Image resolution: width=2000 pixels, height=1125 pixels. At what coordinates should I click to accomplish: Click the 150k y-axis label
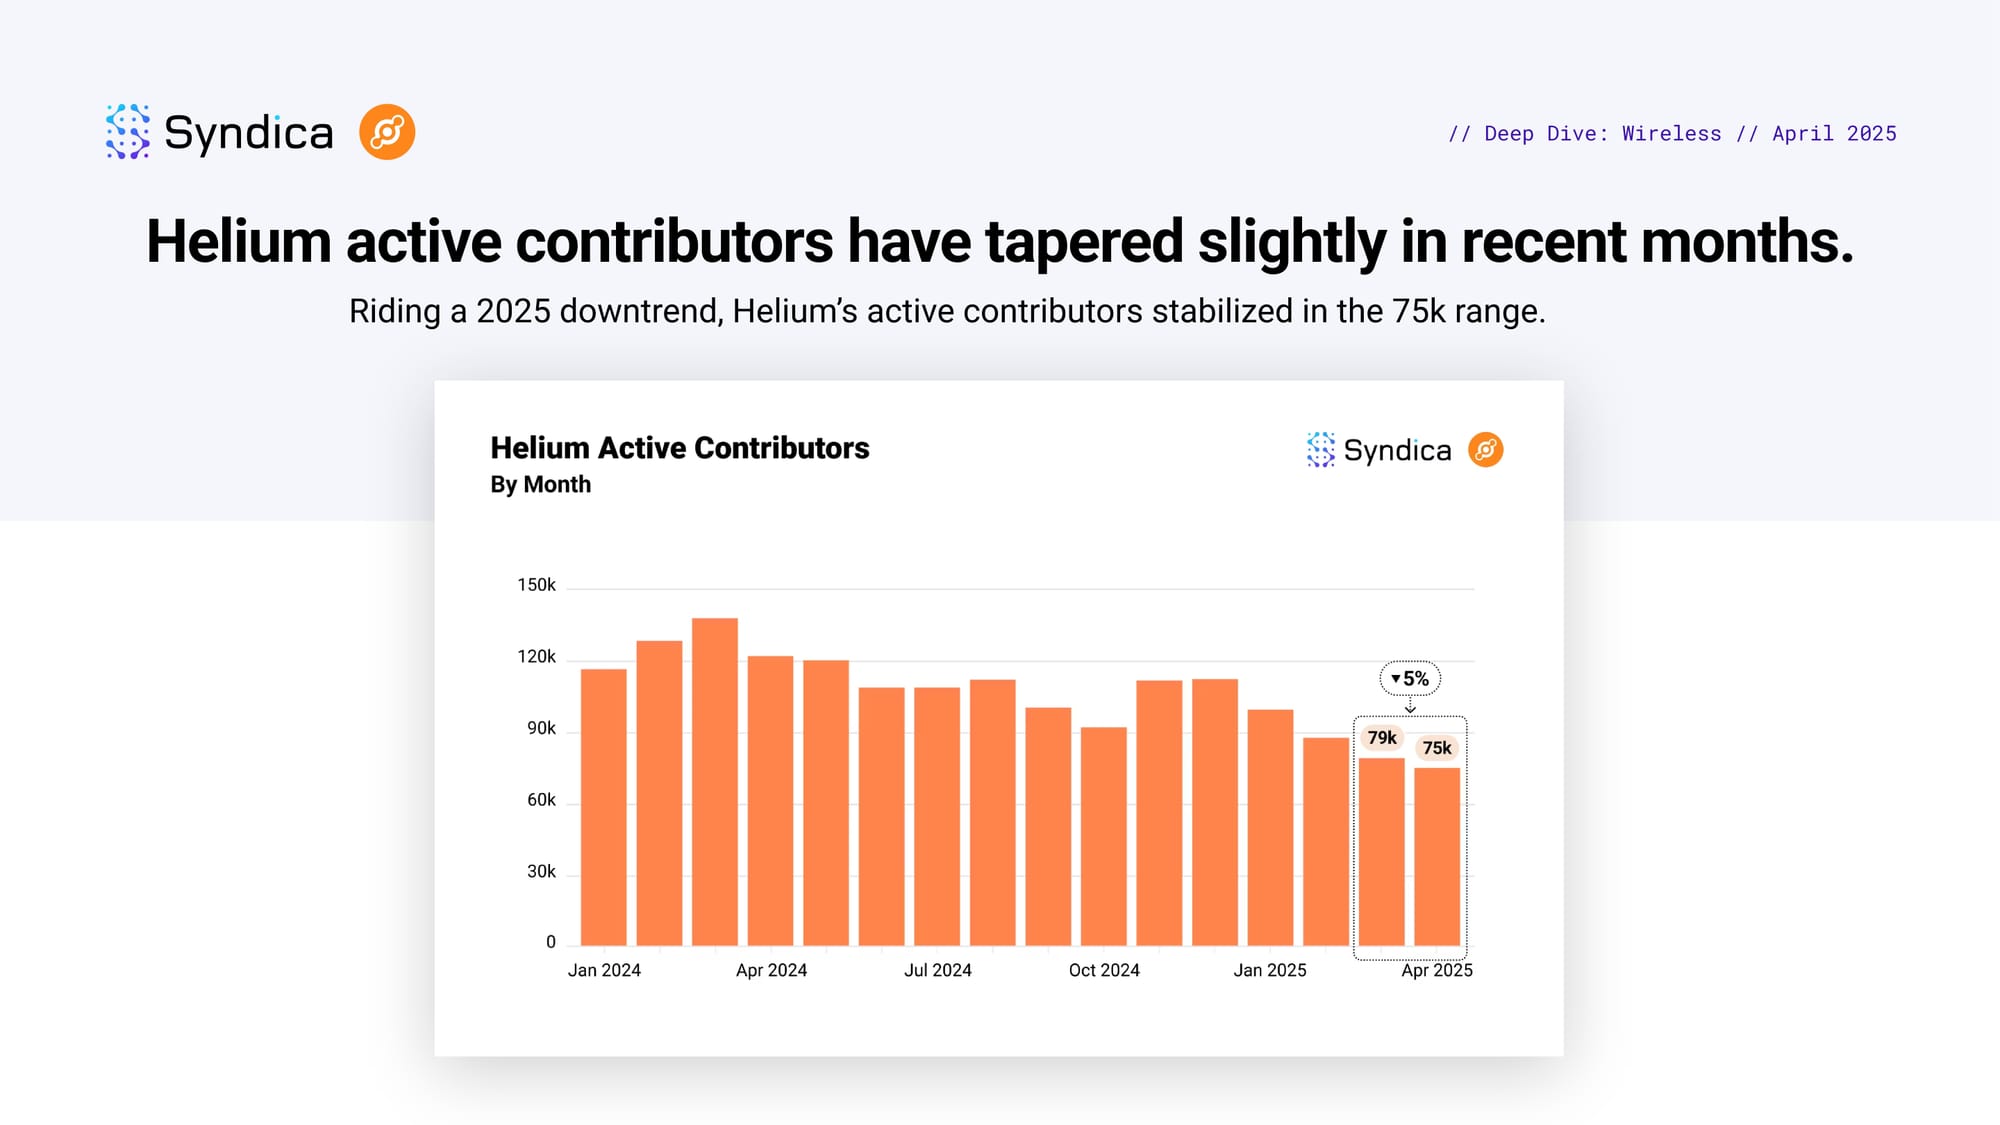pyautogui.click(x=536, y=585)
